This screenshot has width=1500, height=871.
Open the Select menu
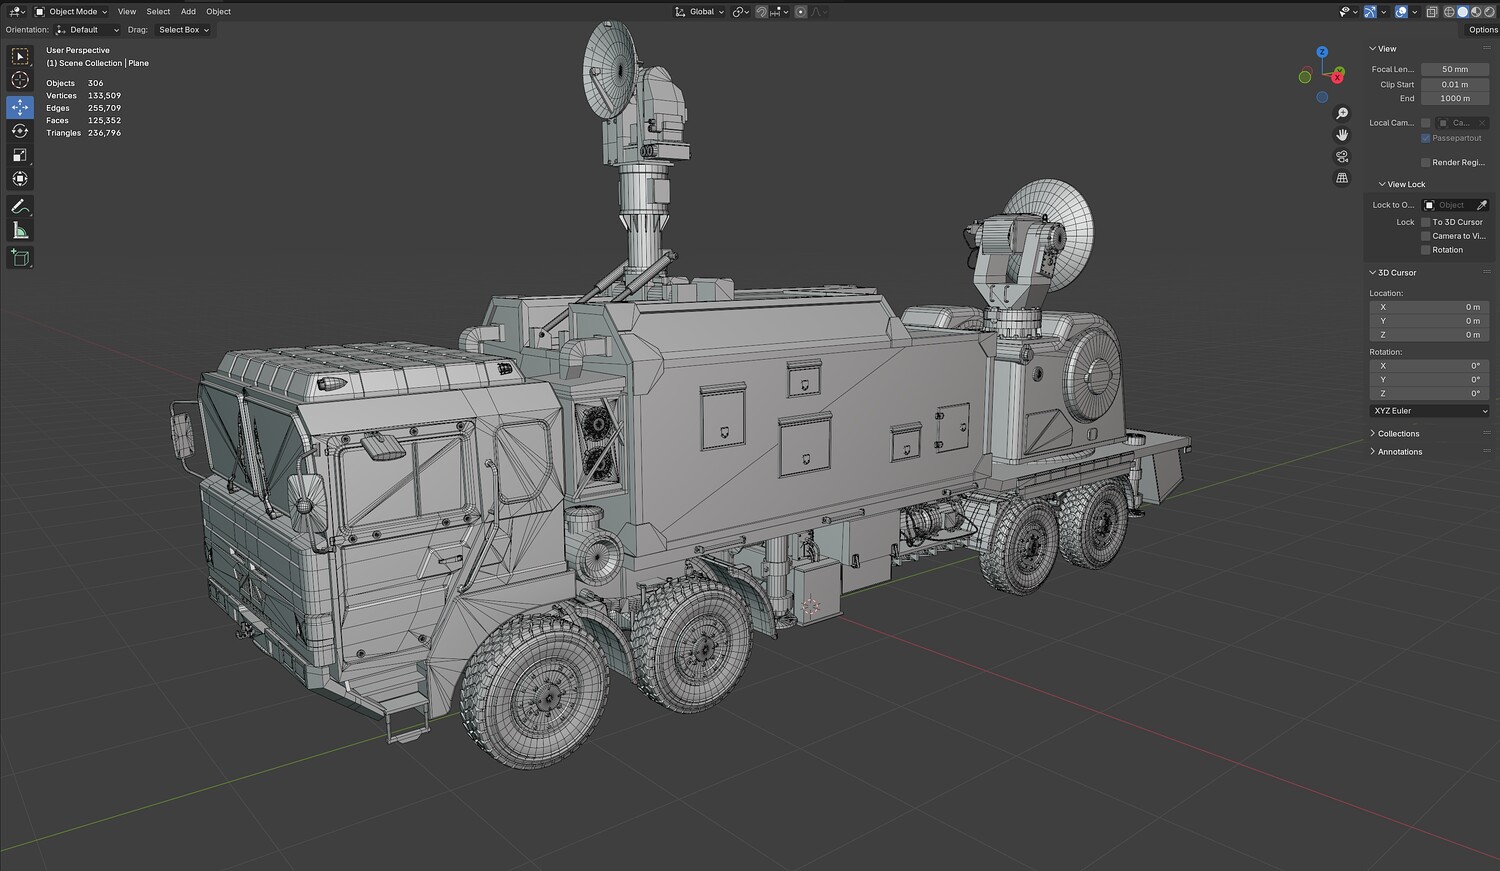(x=158, y=12)
